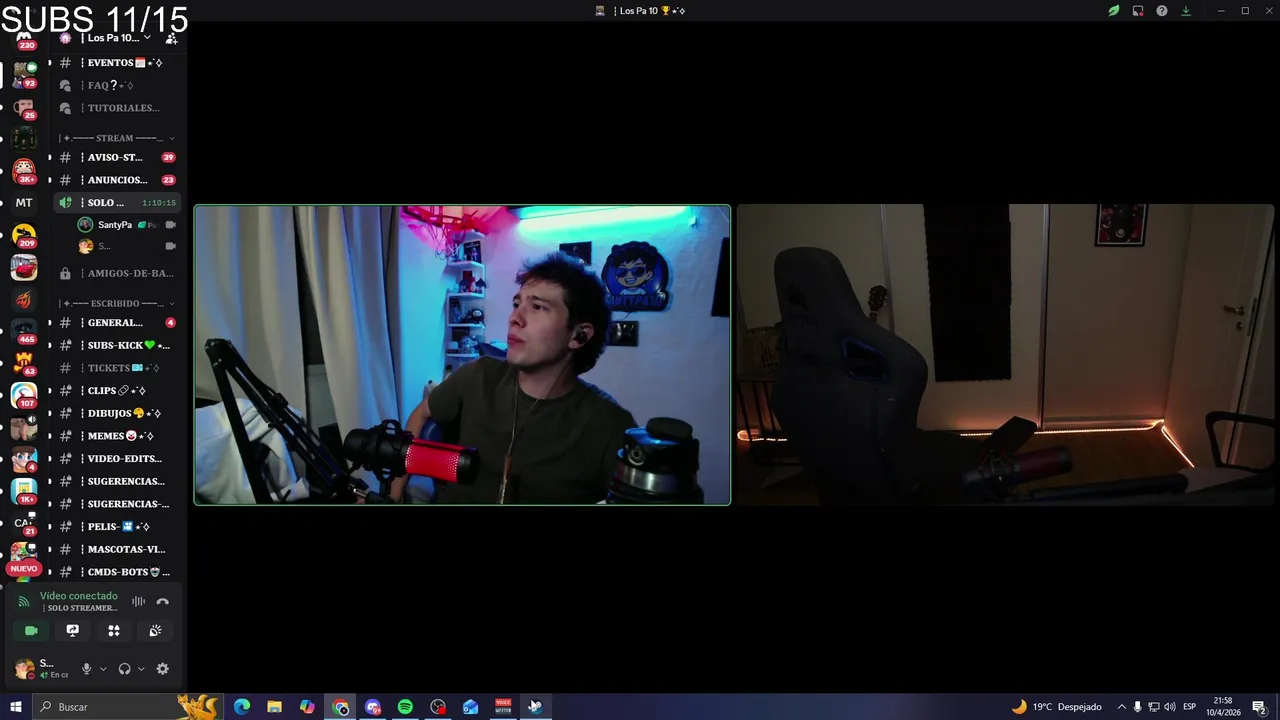Open the CMDS-BOTS channel
Screen dimensions: 1280x720
click(x=117, y=572)
